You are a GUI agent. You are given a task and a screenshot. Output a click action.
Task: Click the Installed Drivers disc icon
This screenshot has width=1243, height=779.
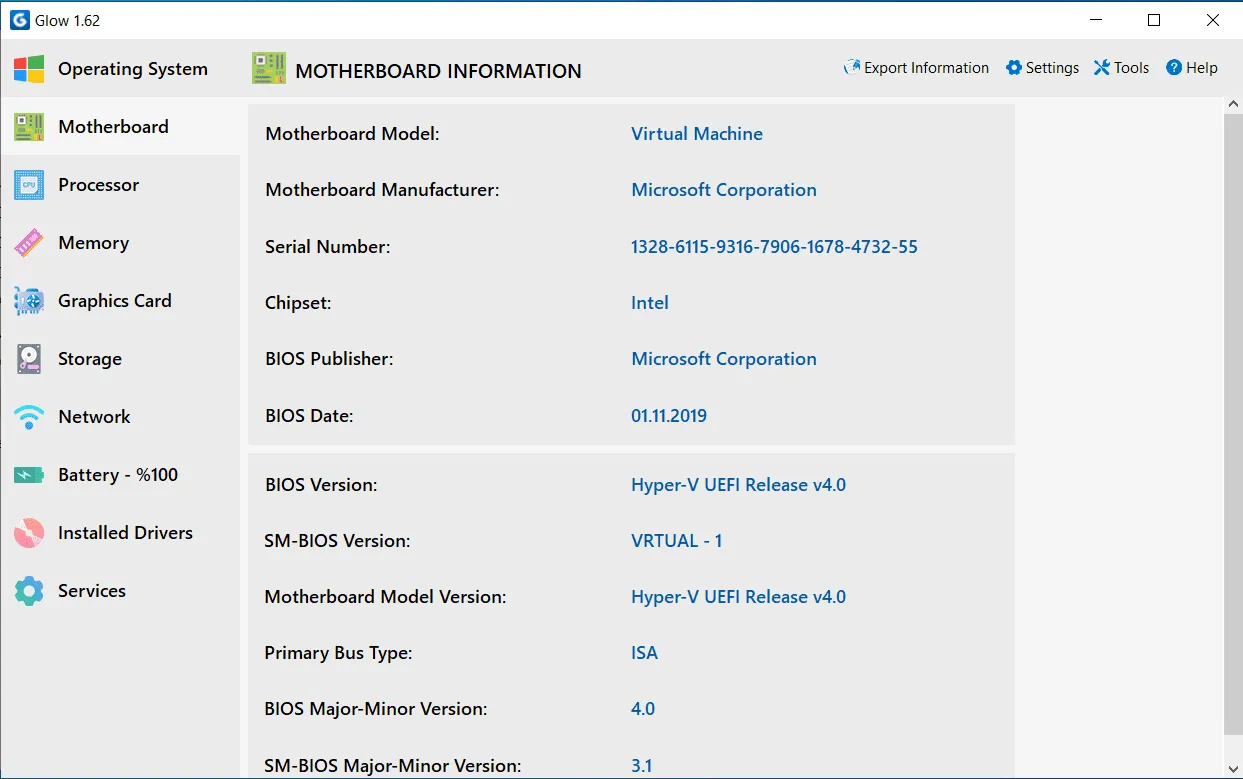pyautogui.click(x=29, y=533)
